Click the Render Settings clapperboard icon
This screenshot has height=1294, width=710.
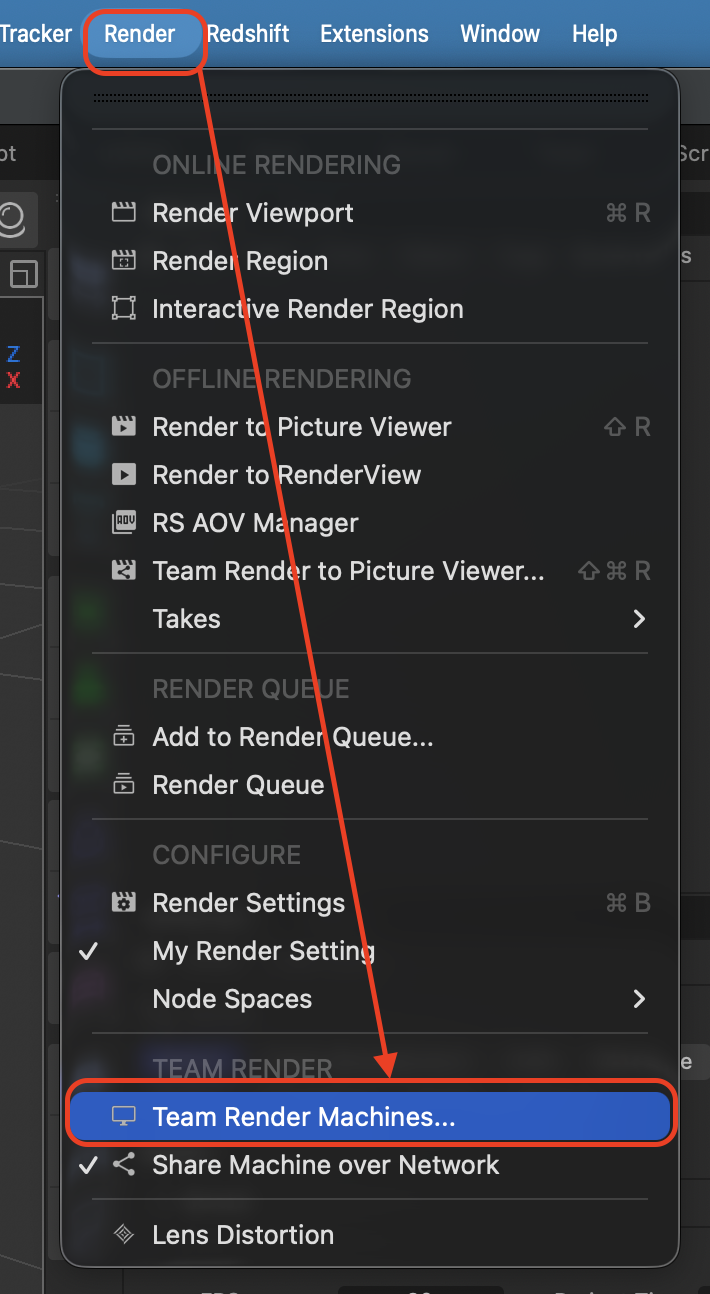point(124,902)
